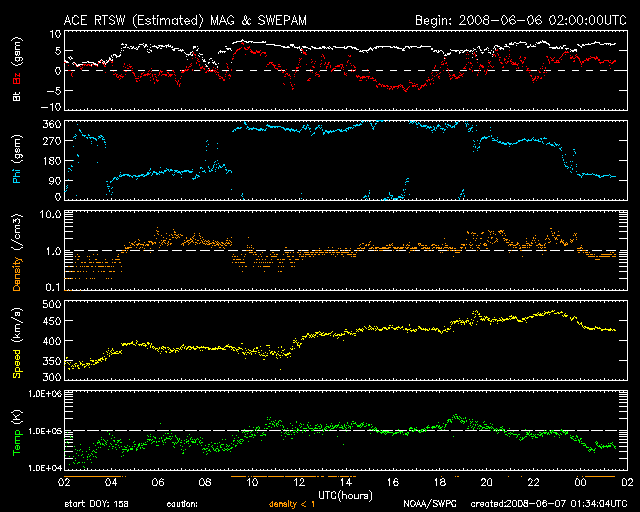Image resolution: width=640 pixels, height=512 pixels.
Task: Click the '00' hour label on the time axis
Action: click(x=580, y=483)
